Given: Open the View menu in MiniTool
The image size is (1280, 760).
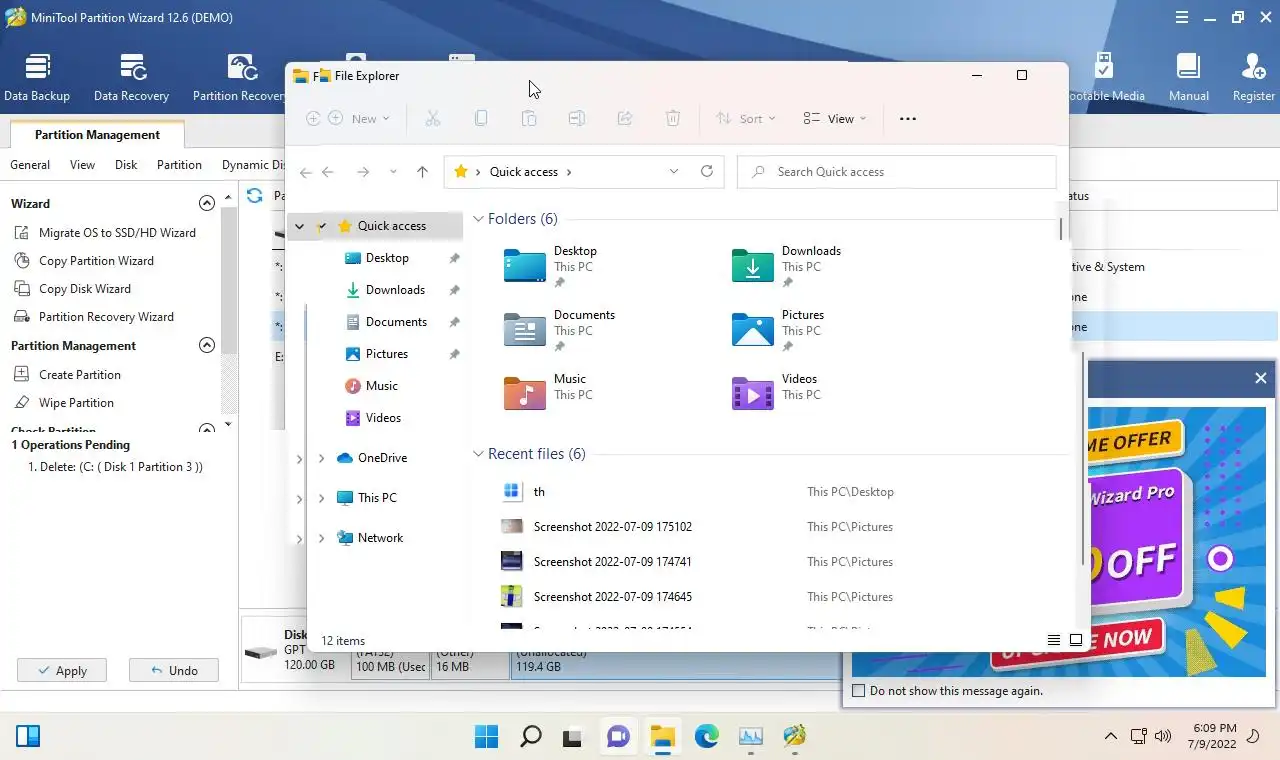Looking at the screenshot, I should [83, 165].
